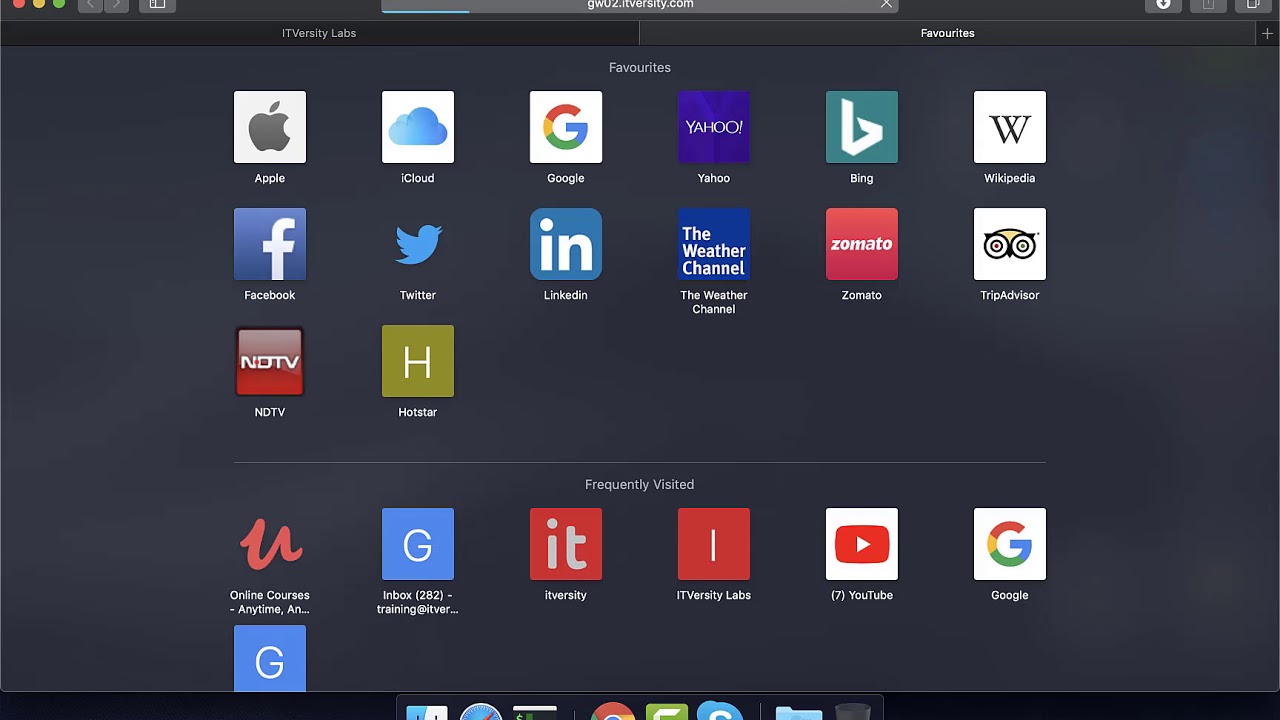Open the Yahoo favourite
This screenshot has width=1280, height=720.
click(x=713, y=127)
